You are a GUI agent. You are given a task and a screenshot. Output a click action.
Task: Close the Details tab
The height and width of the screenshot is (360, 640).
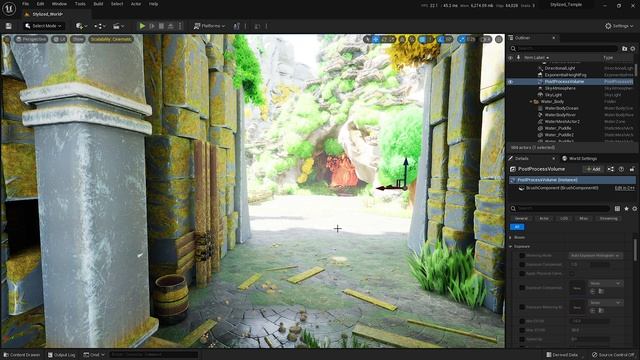coord(554,158)
